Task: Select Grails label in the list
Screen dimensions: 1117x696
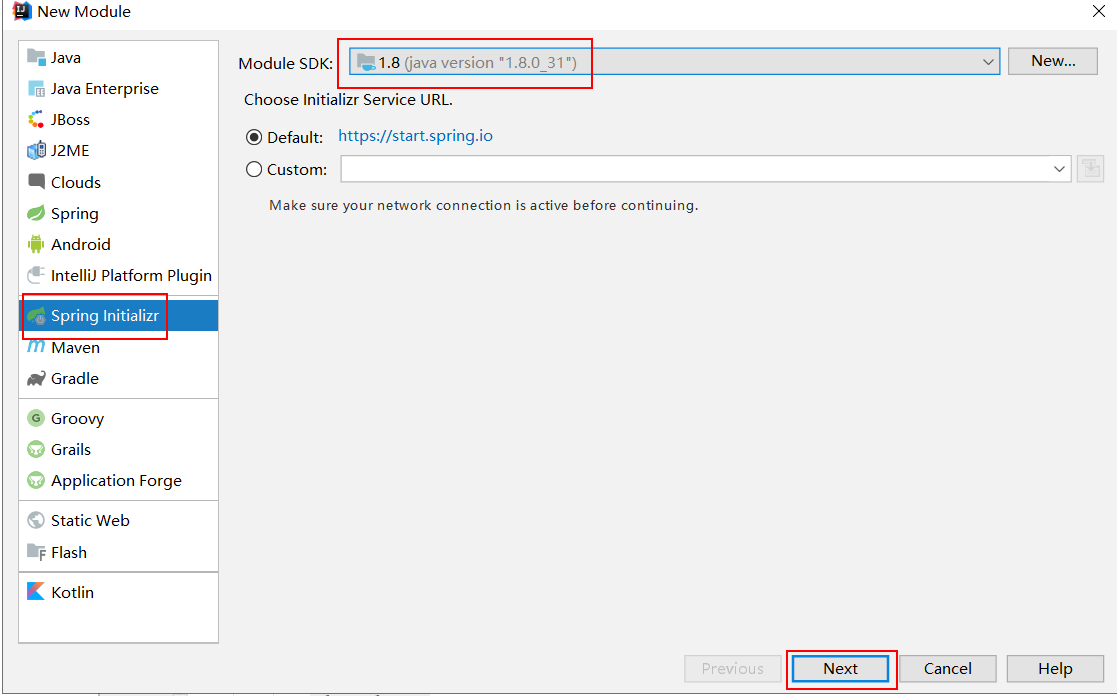Action: [x=71, y=450]
